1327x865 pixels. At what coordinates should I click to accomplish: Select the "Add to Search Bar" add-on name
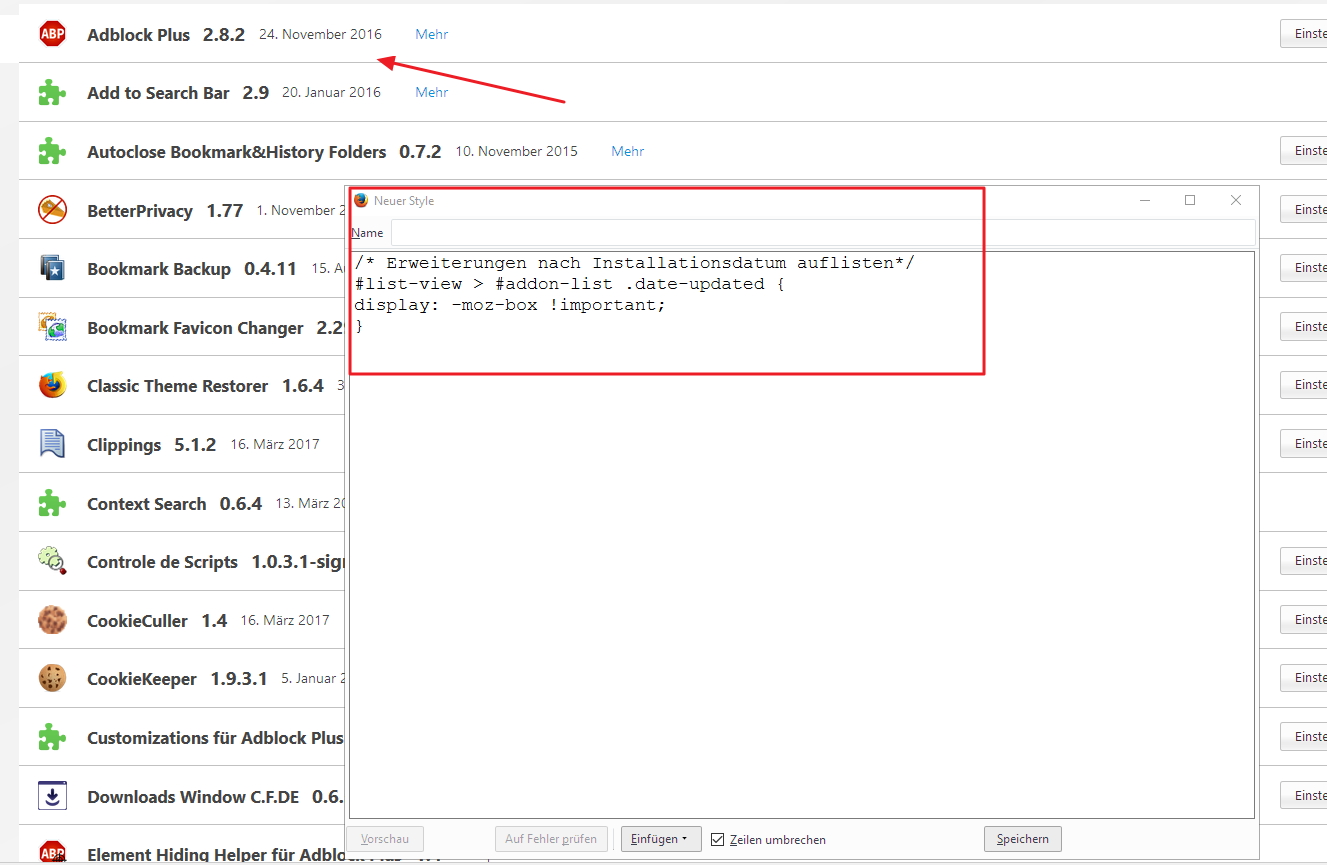click(x=158, y=93)
